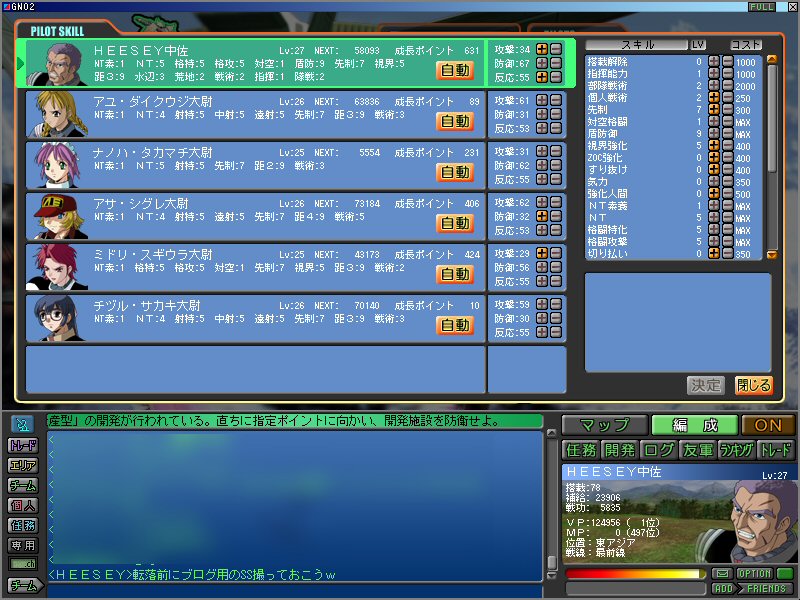This screenshot has height=600, width=800.
Task: Click the red-yellow gauge bar
Action: (x=633, y=574)
